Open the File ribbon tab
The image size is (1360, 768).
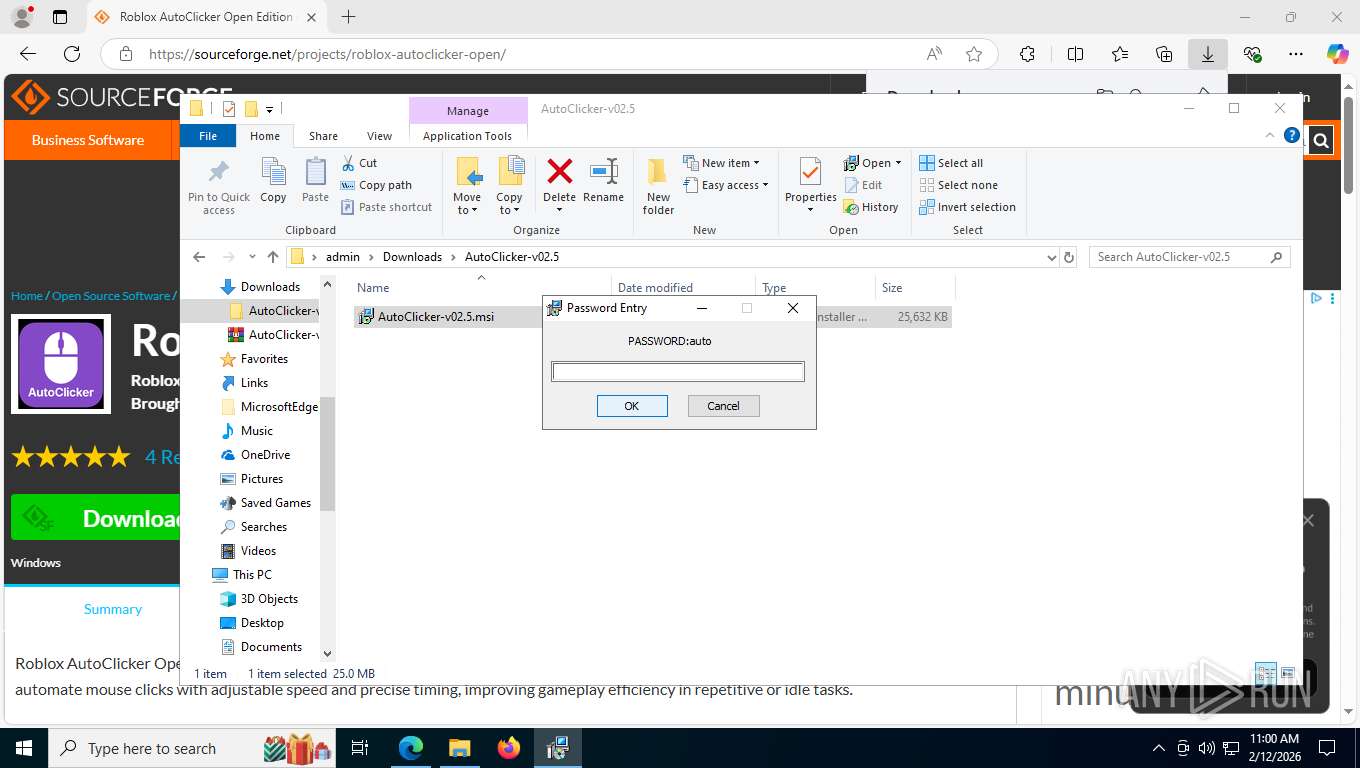tap(208, 136)
